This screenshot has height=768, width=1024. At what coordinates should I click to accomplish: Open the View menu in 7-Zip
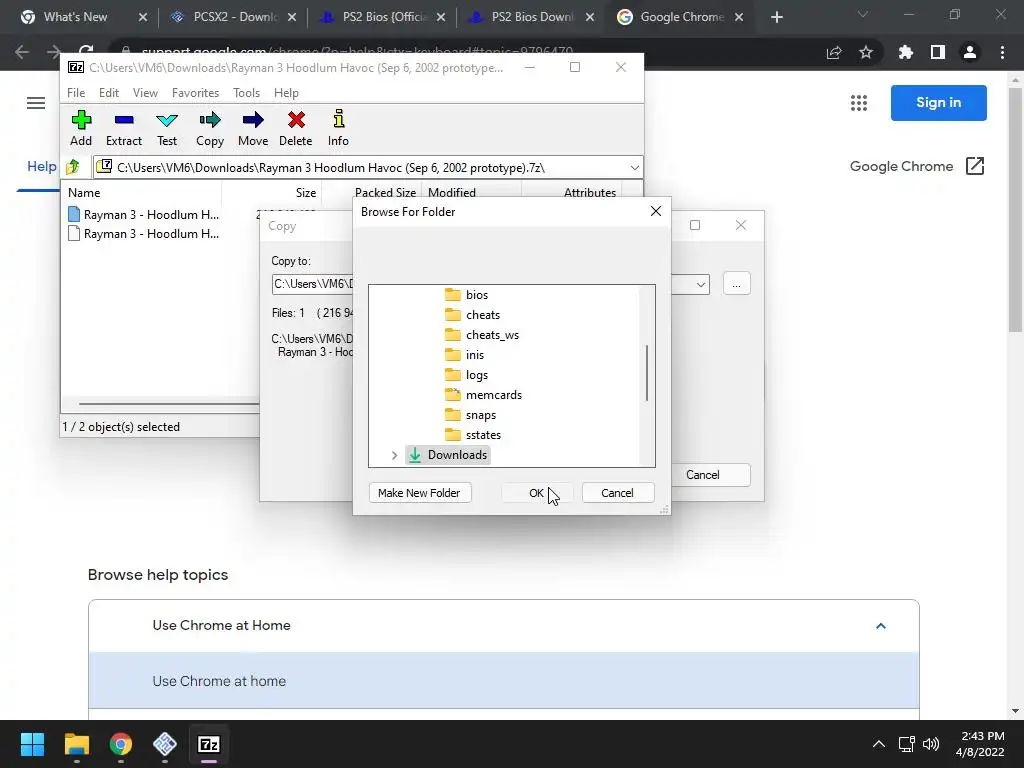tap(145, 93)
